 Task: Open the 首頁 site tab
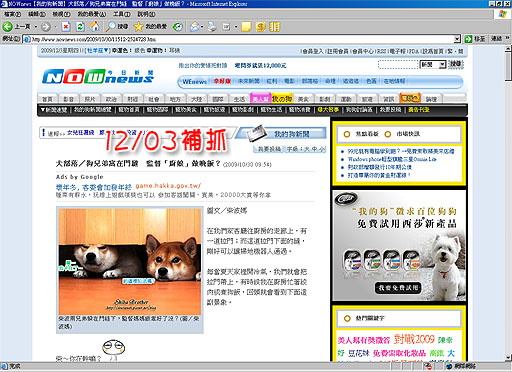[47, 99]
